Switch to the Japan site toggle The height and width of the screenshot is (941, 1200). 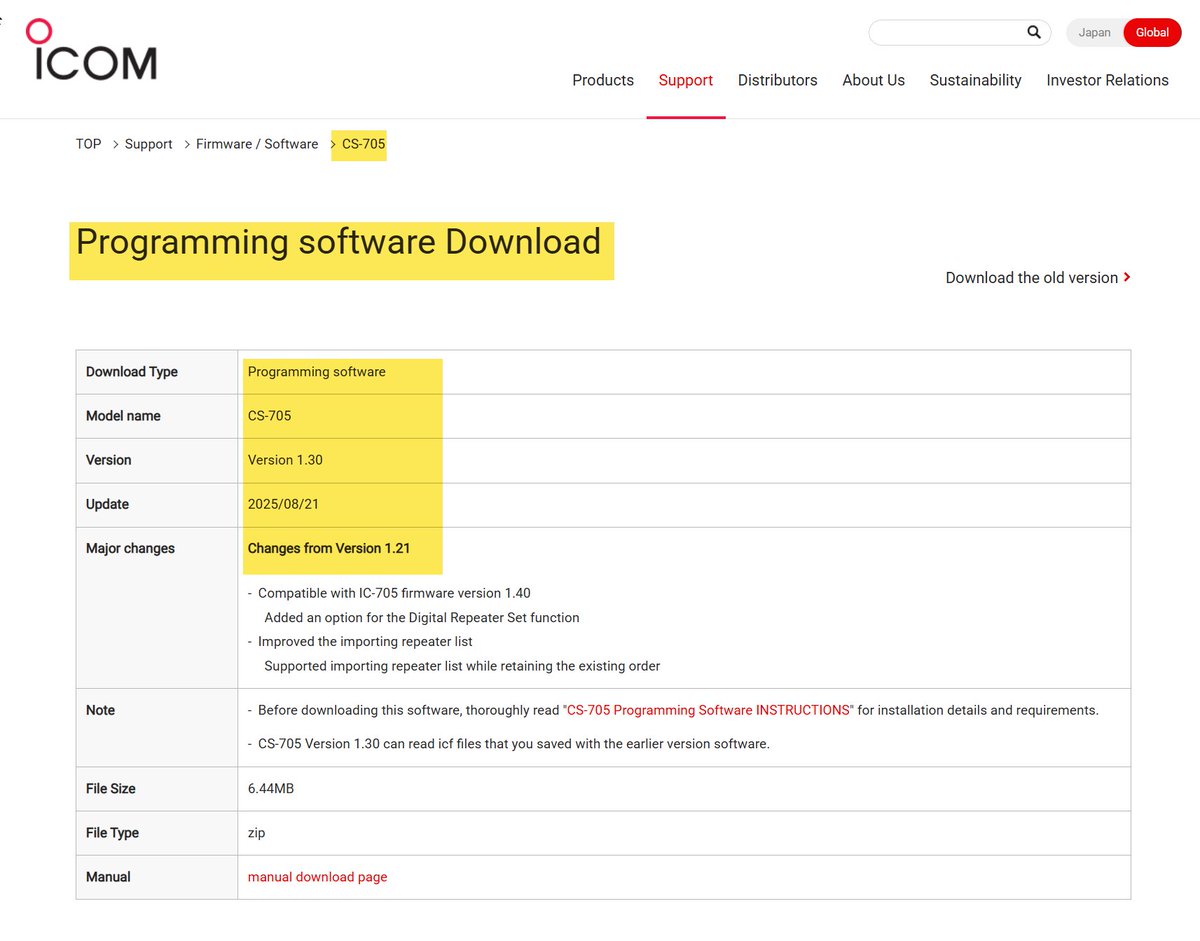1094,32
